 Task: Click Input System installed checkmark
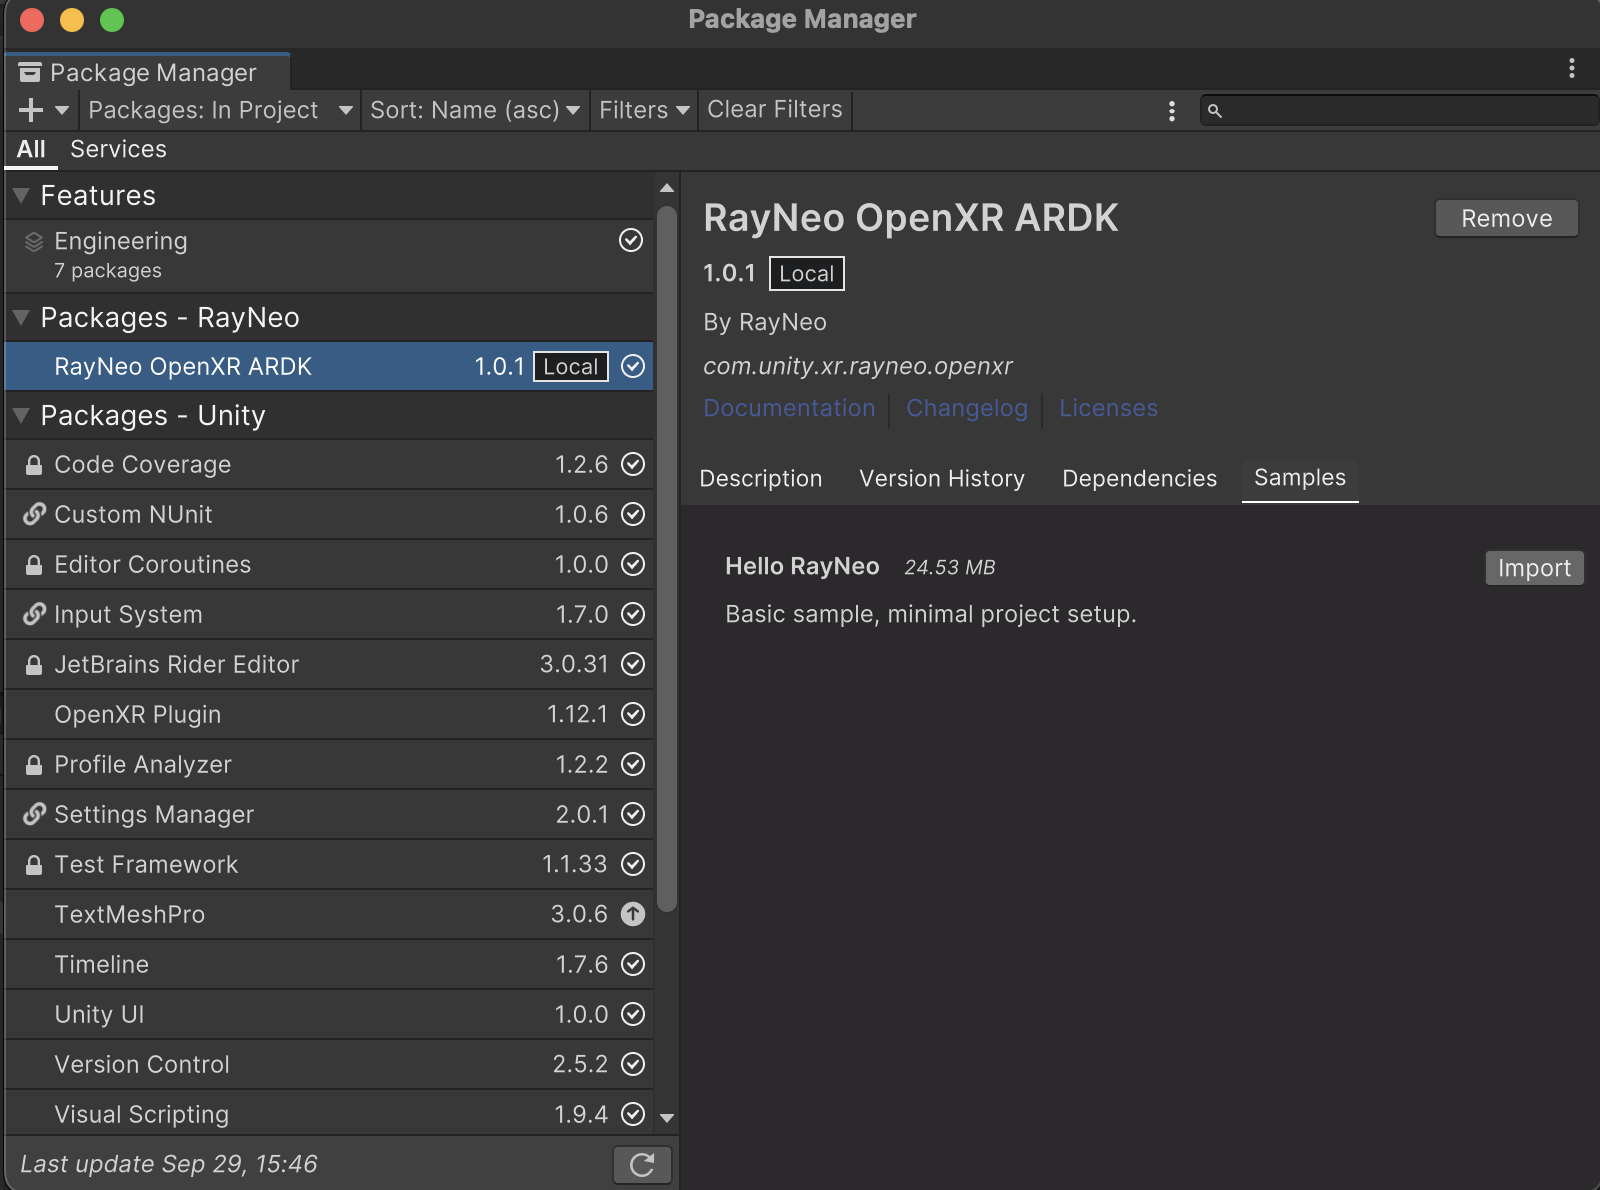pos(633,614)
